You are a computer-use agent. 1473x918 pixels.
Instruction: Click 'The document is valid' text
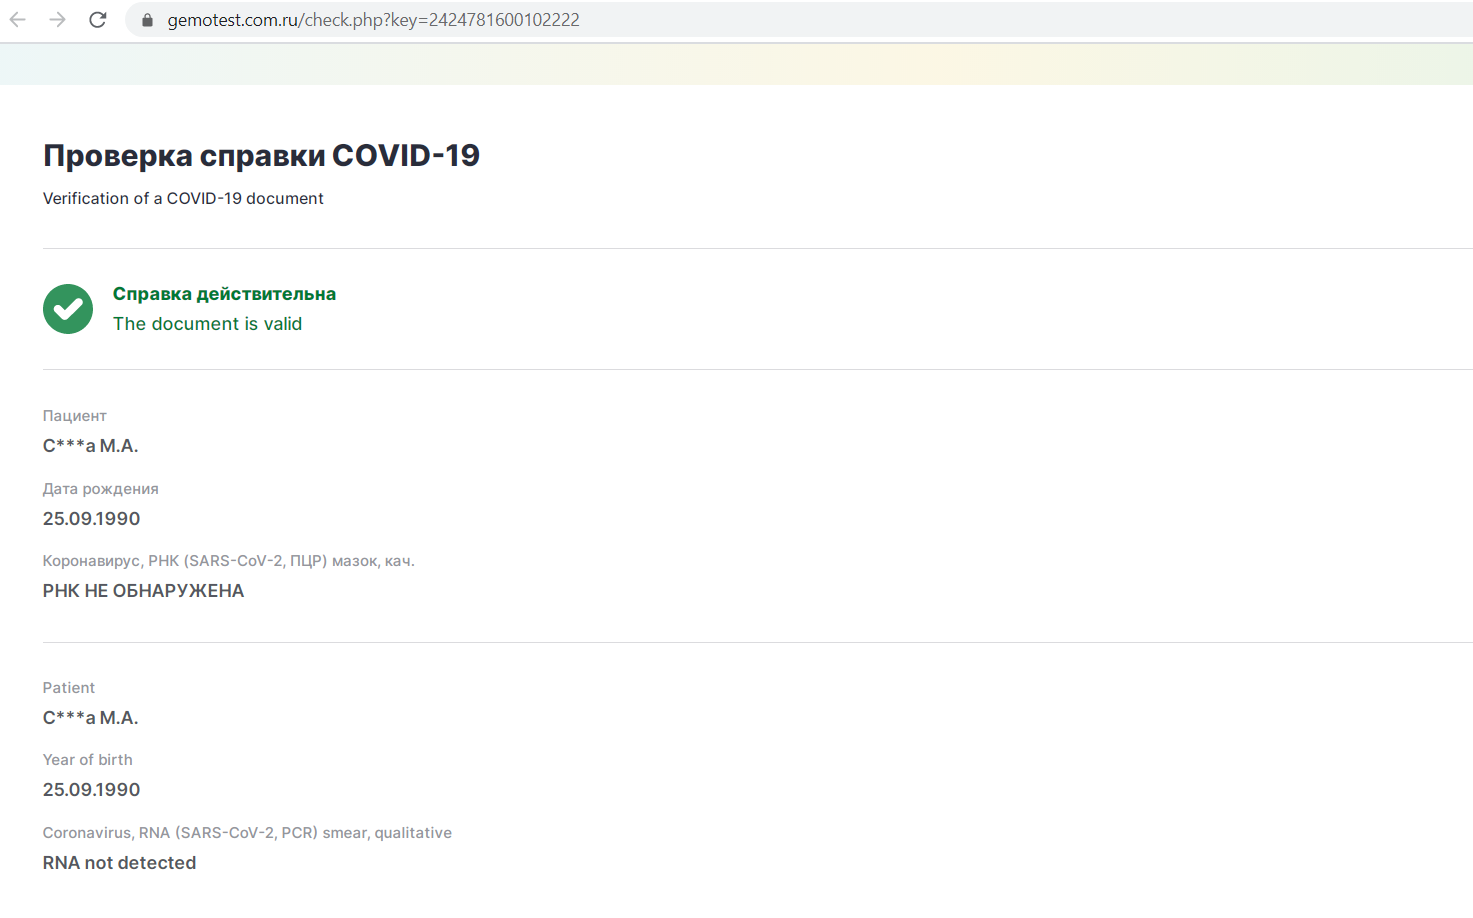point(207,324)
